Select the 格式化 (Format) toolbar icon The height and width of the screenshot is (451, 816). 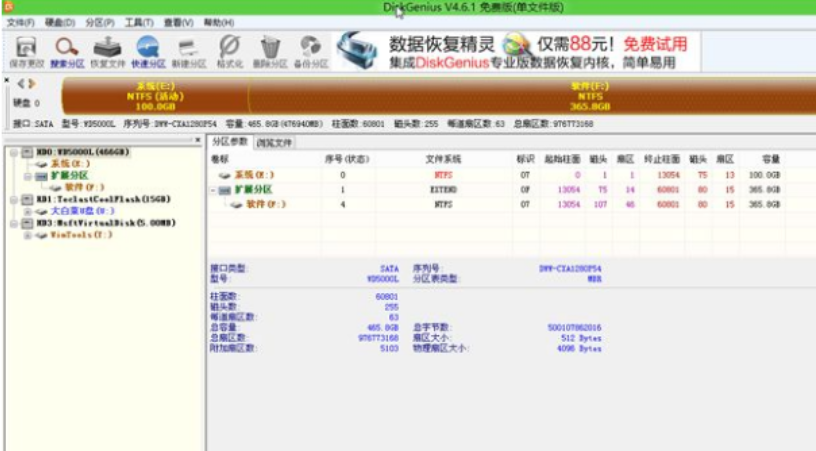coord(229,52)
